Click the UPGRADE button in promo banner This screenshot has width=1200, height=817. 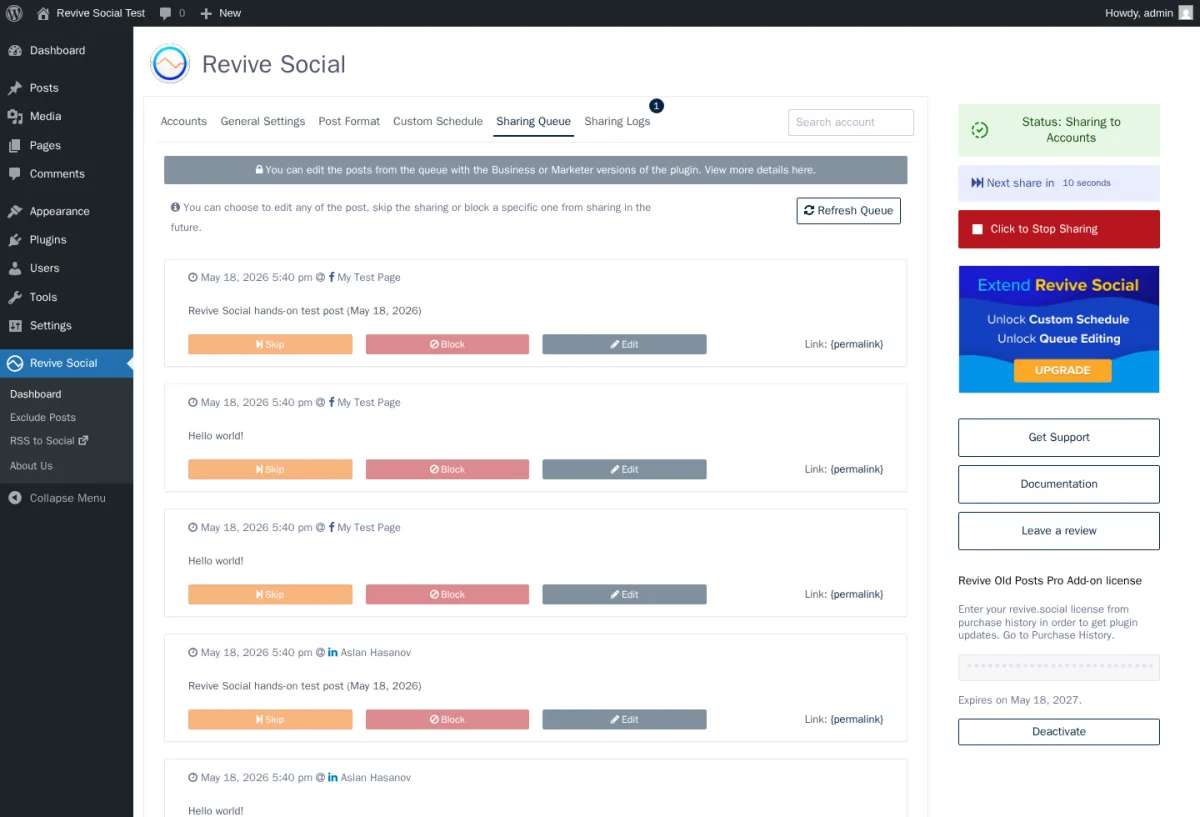coord(1062,370)
